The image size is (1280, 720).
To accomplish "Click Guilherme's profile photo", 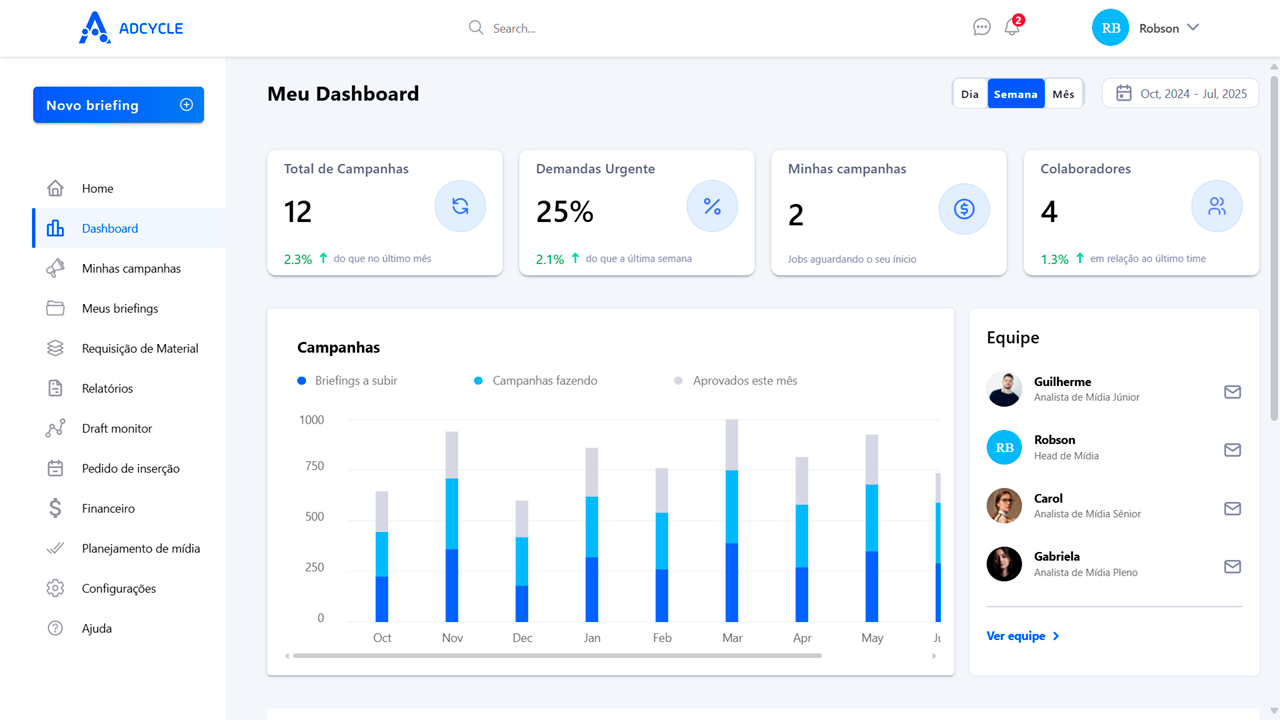I will 1004,389.
